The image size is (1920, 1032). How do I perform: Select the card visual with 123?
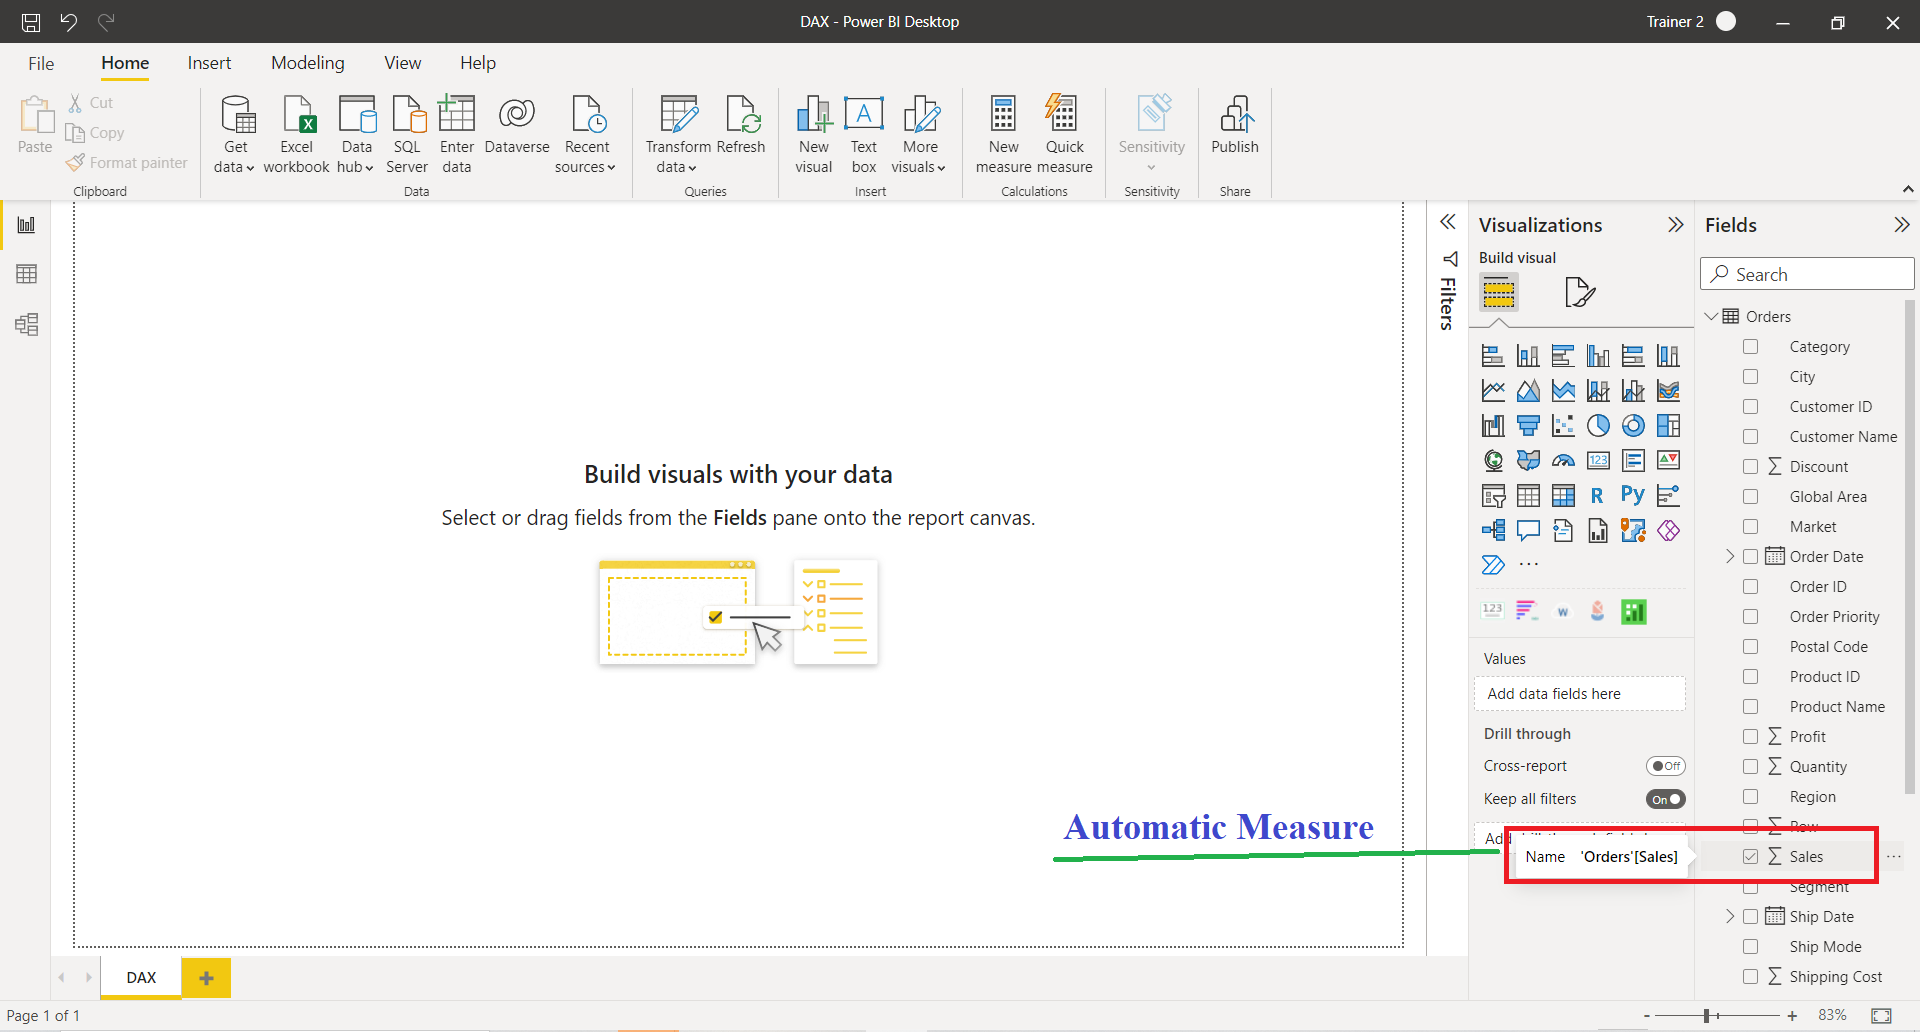[1598, 460]
